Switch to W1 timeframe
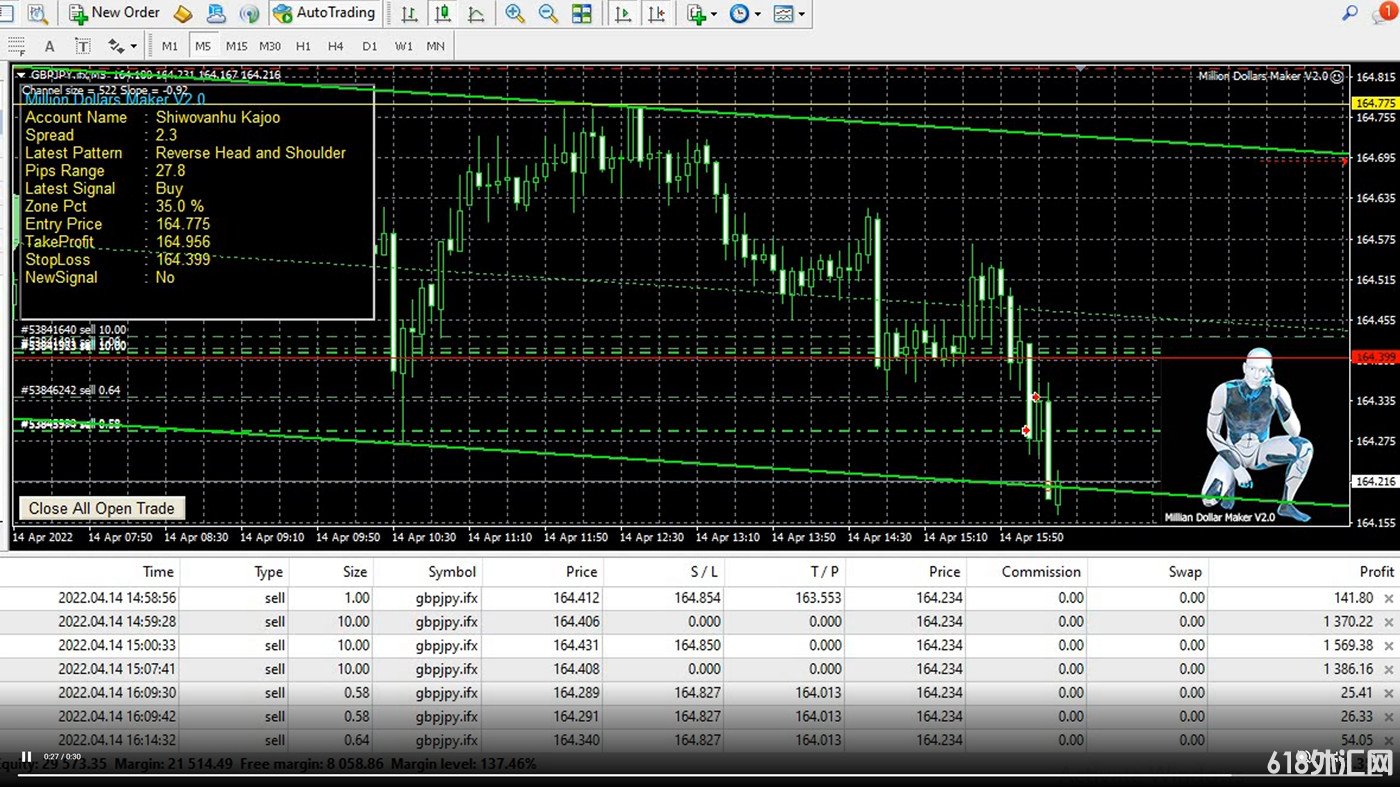 403,46
